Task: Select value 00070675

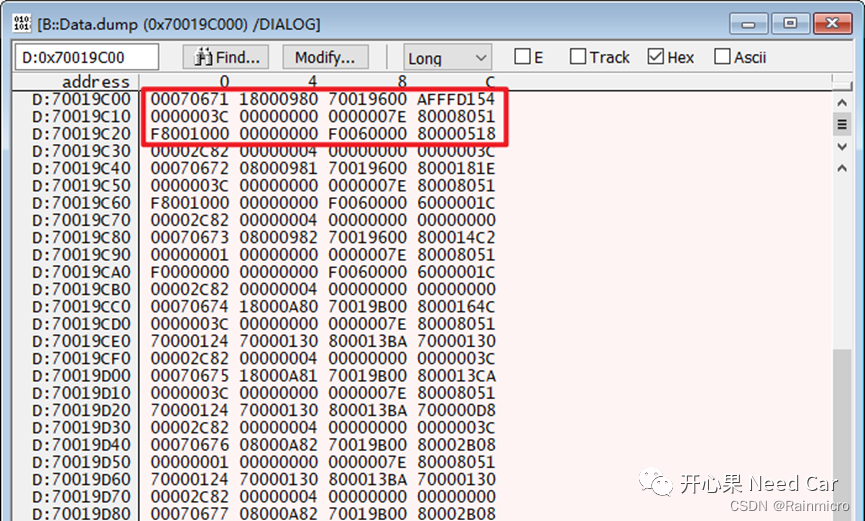Action: [190, 376]
